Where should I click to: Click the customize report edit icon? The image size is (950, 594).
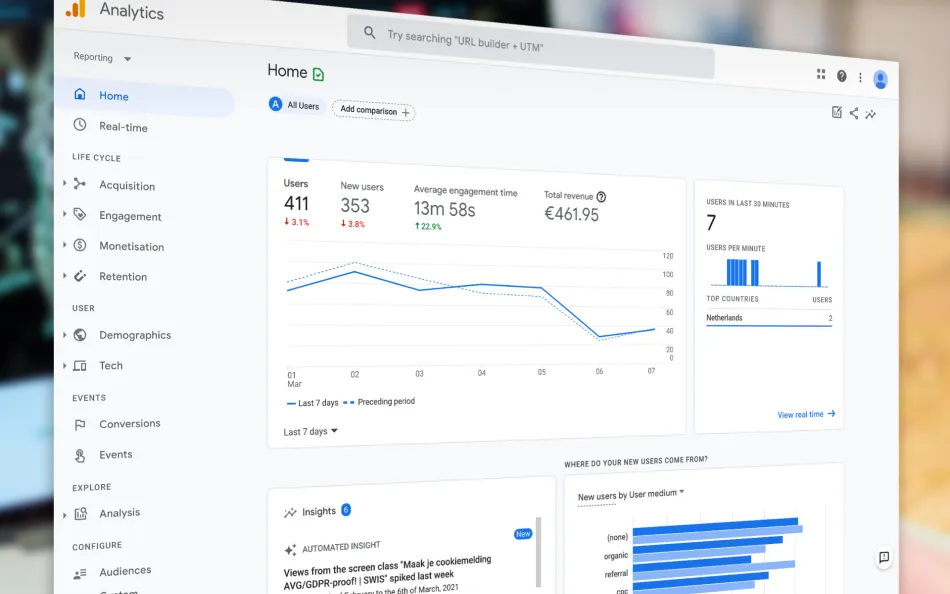pyautogui.click(x=837, y=112)
